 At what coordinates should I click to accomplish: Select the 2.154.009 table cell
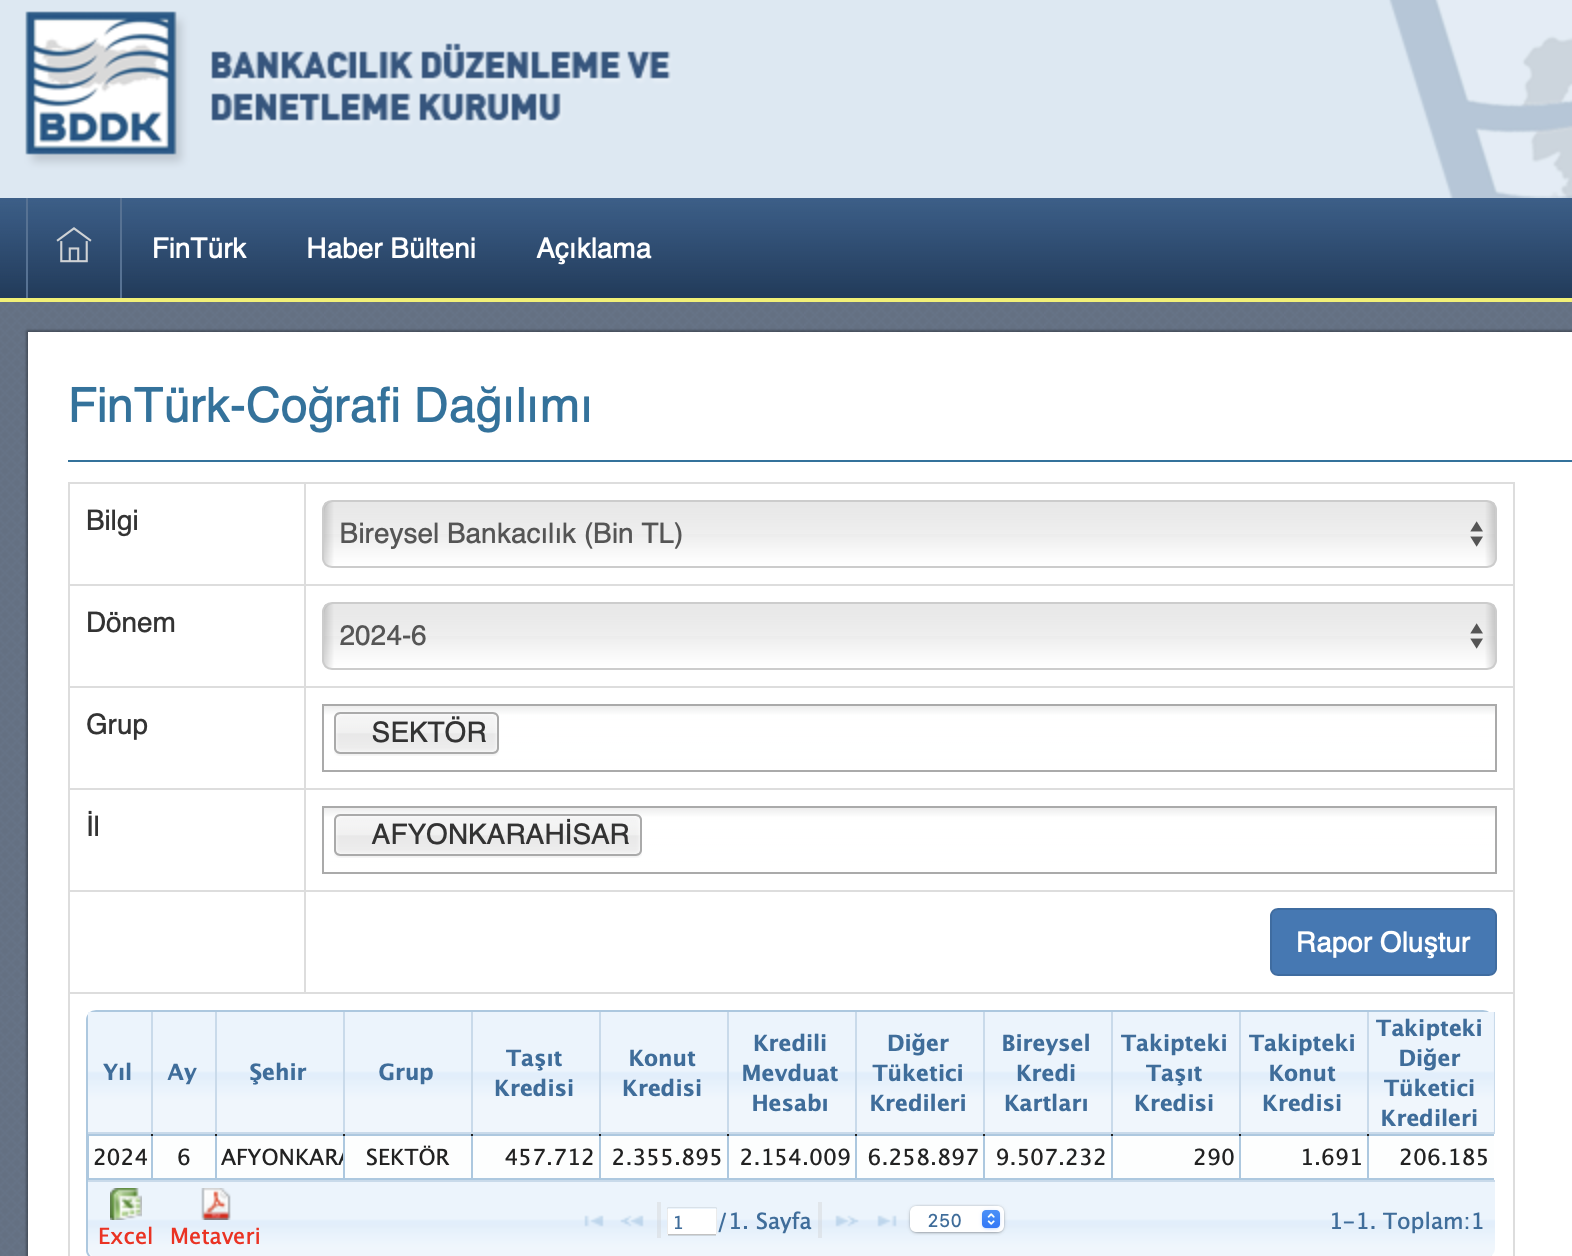point(792,1157)
